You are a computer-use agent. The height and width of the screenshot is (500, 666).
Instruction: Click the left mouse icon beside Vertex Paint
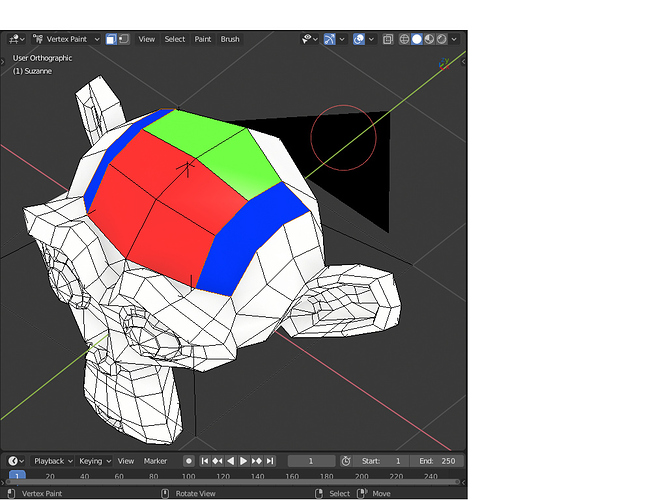pos(11,494)
